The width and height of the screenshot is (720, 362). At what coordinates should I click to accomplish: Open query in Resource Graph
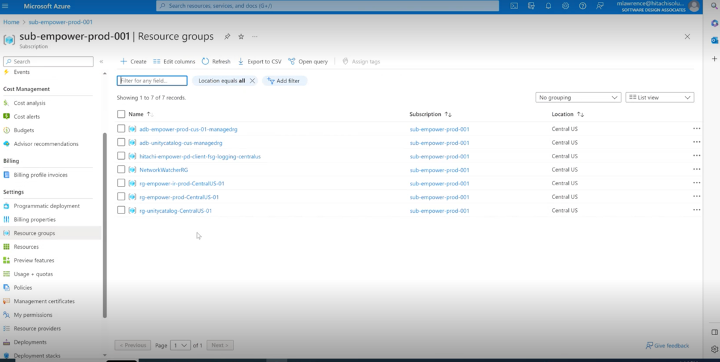tap(308, 61)
